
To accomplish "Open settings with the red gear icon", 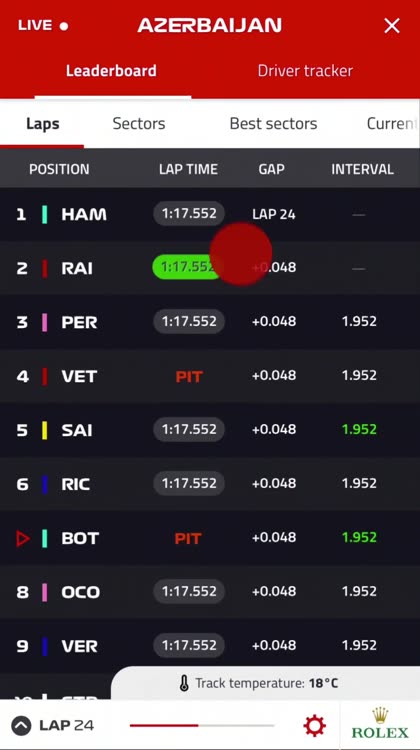I will click(x=314, y=726).
